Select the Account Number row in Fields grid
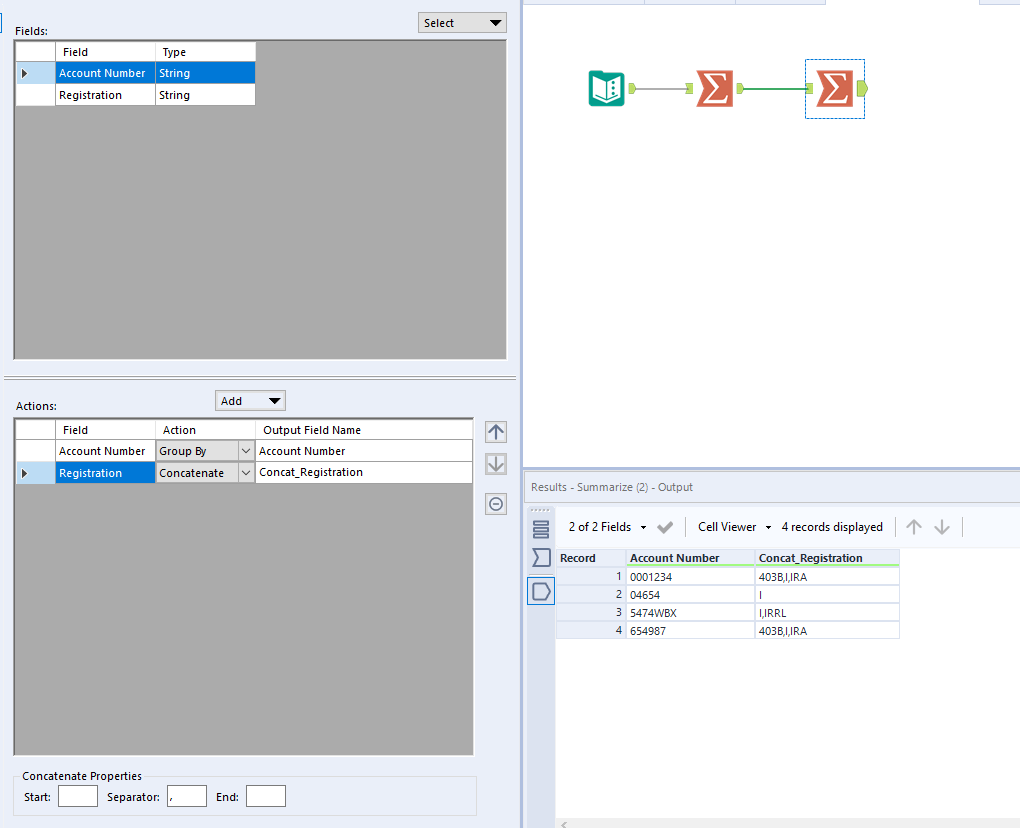This screenshot has width=1020, height=828. [x=103, y=72]
